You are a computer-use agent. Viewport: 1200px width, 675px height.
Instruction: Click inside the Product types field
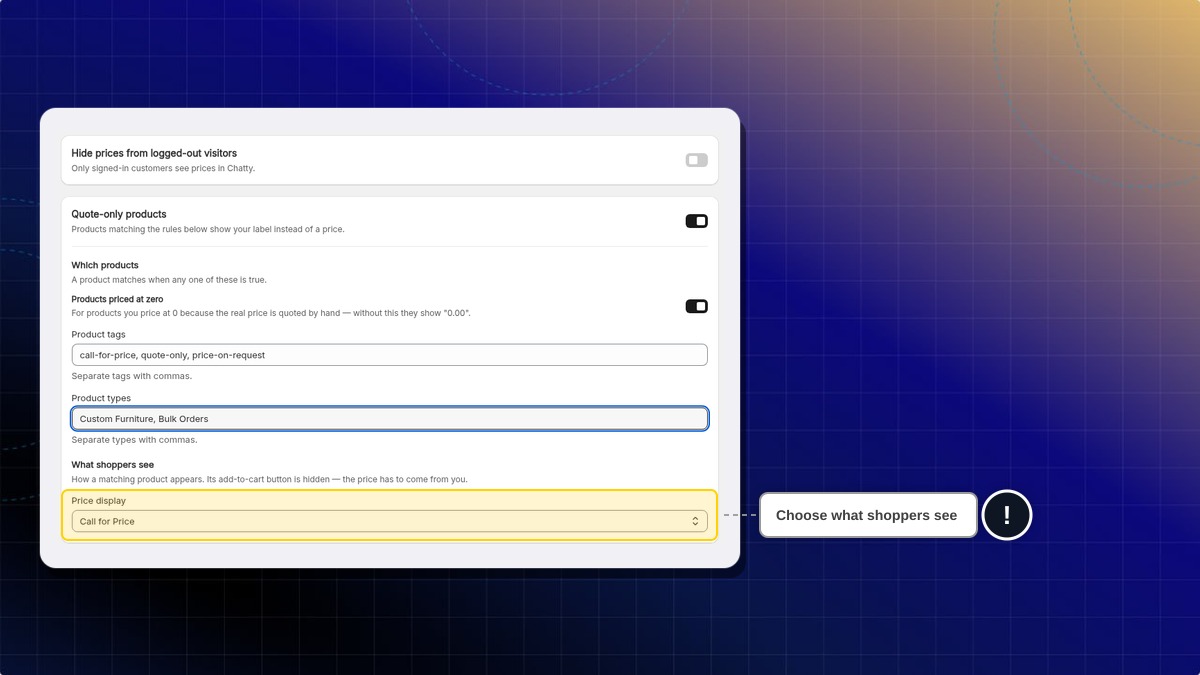pos(389,418)
